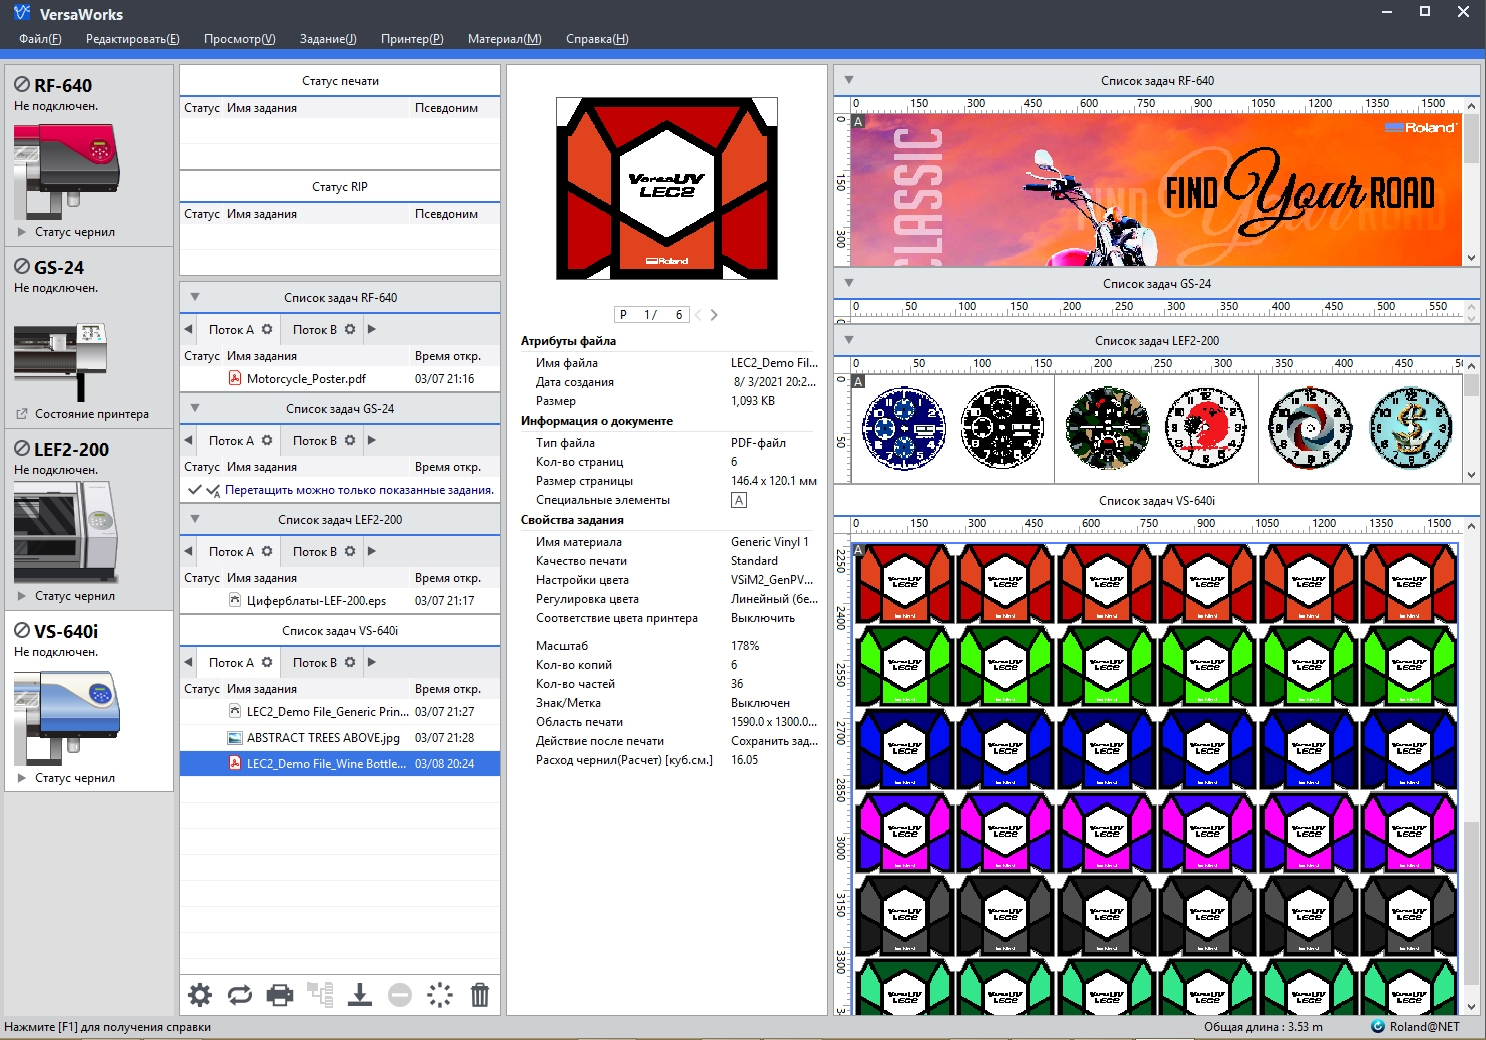Switch to Поток A in RF-640 list
The width and height of the screenshot is (1486, 1040).
tap(231, 329)
